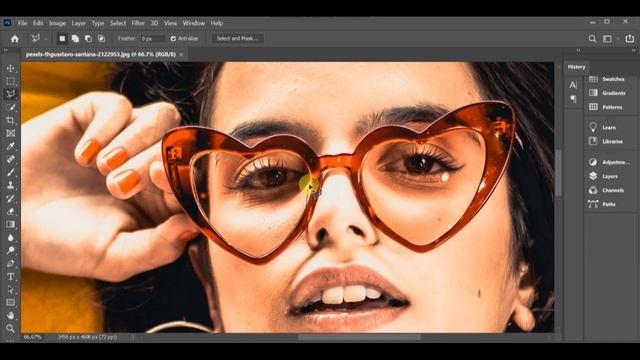Close the pexels jpg document tab

pyautogui.click(x=181, y=54)
